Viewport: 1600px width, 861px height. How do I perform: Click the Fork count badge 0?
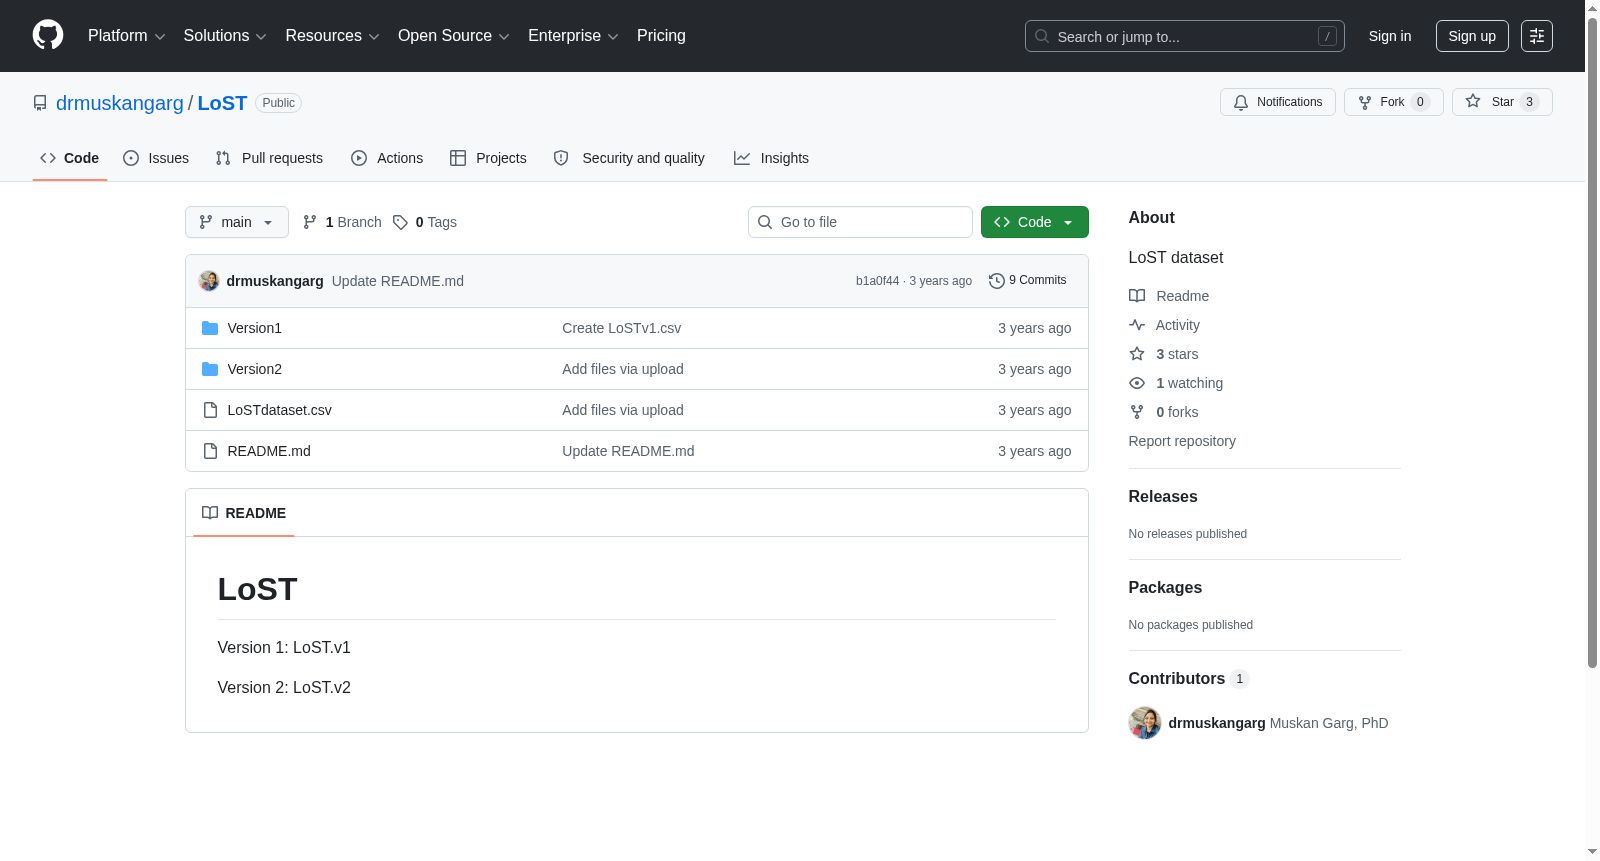[x=1420, y=102]
